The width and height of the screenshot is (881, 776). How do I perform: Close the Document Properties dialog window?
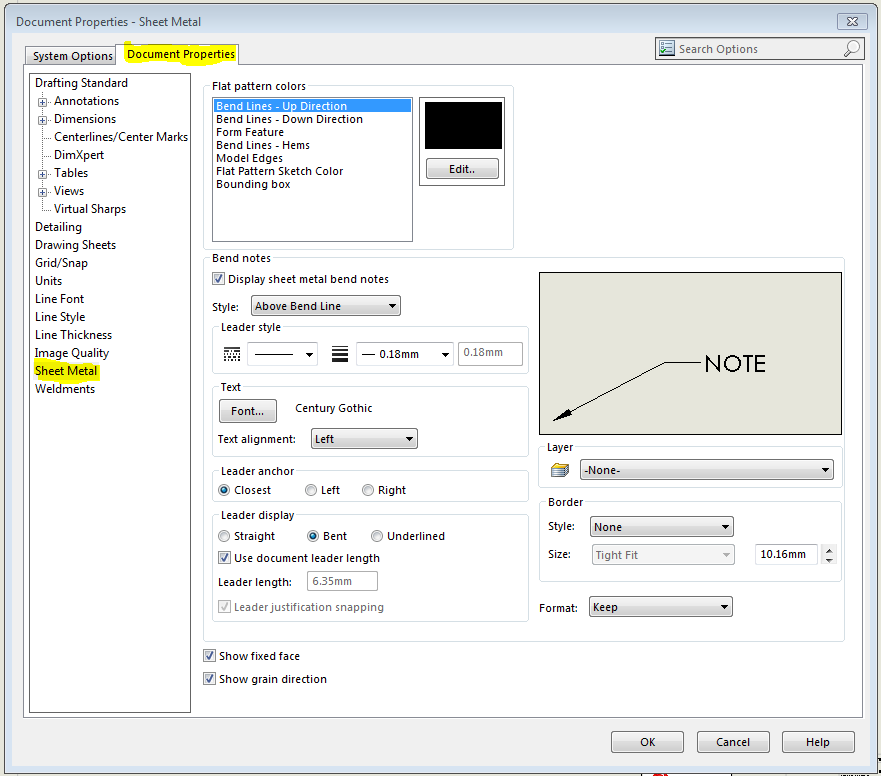coord(852,20)
